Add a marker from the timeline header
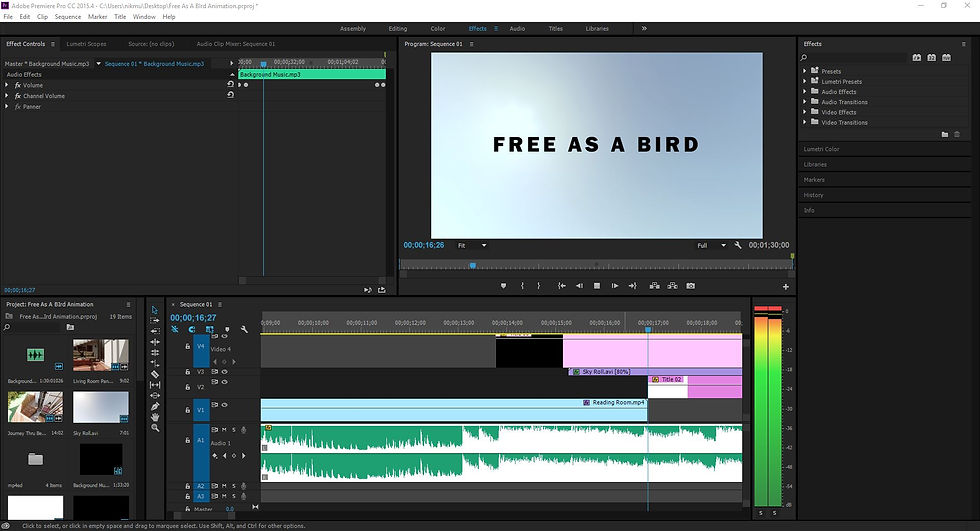Viewport: 980px width, 531px height. point(227,329)
